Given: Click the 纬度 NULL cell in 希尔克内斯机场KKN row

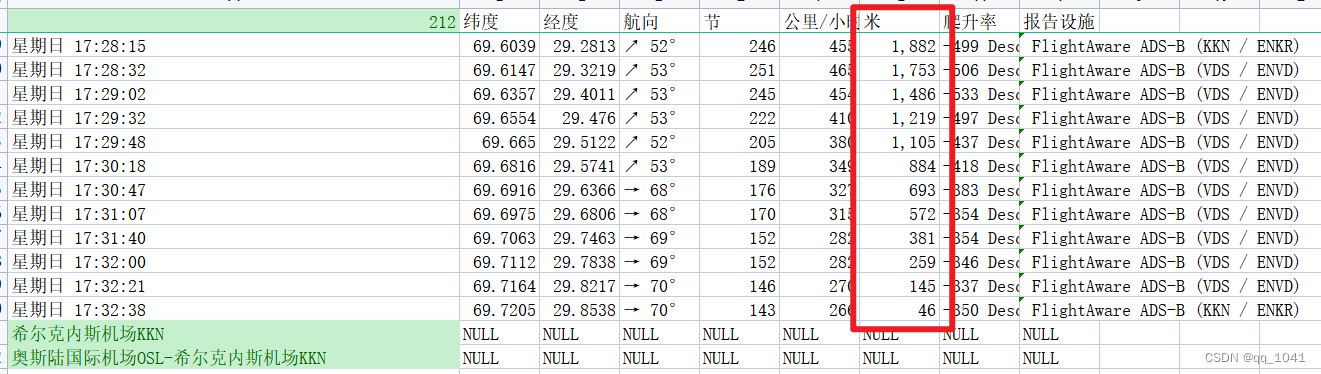Looking at the screenshot, I should point(500,334).
